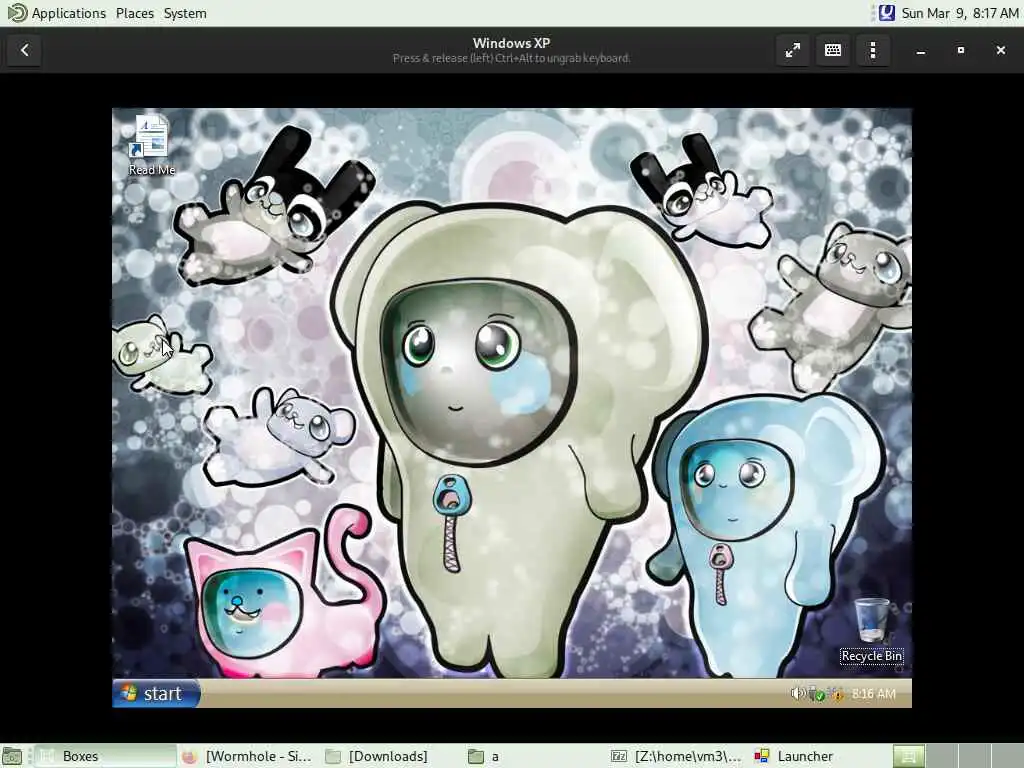Image resolution: width=1024 pixels, height=768 pixels.
Task: Open the Places menu
Action: point(135,13)
